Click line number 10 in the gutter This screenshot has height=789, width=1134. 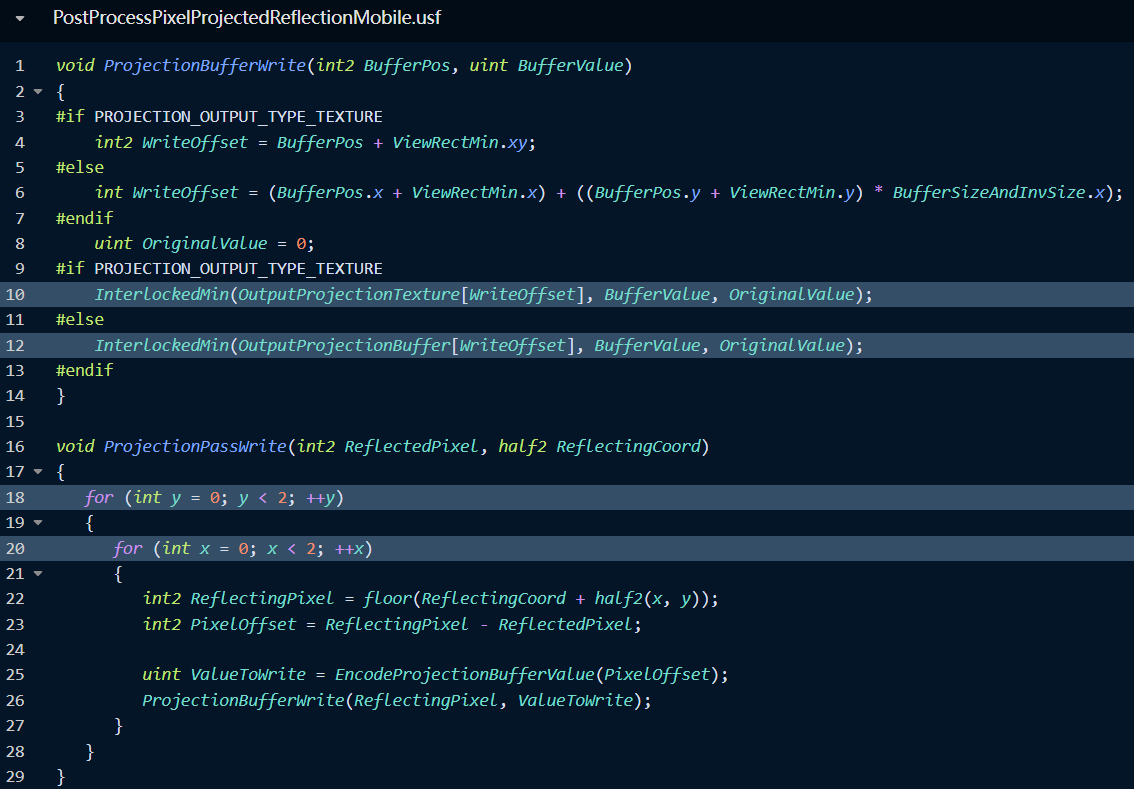tap(19, 295)
